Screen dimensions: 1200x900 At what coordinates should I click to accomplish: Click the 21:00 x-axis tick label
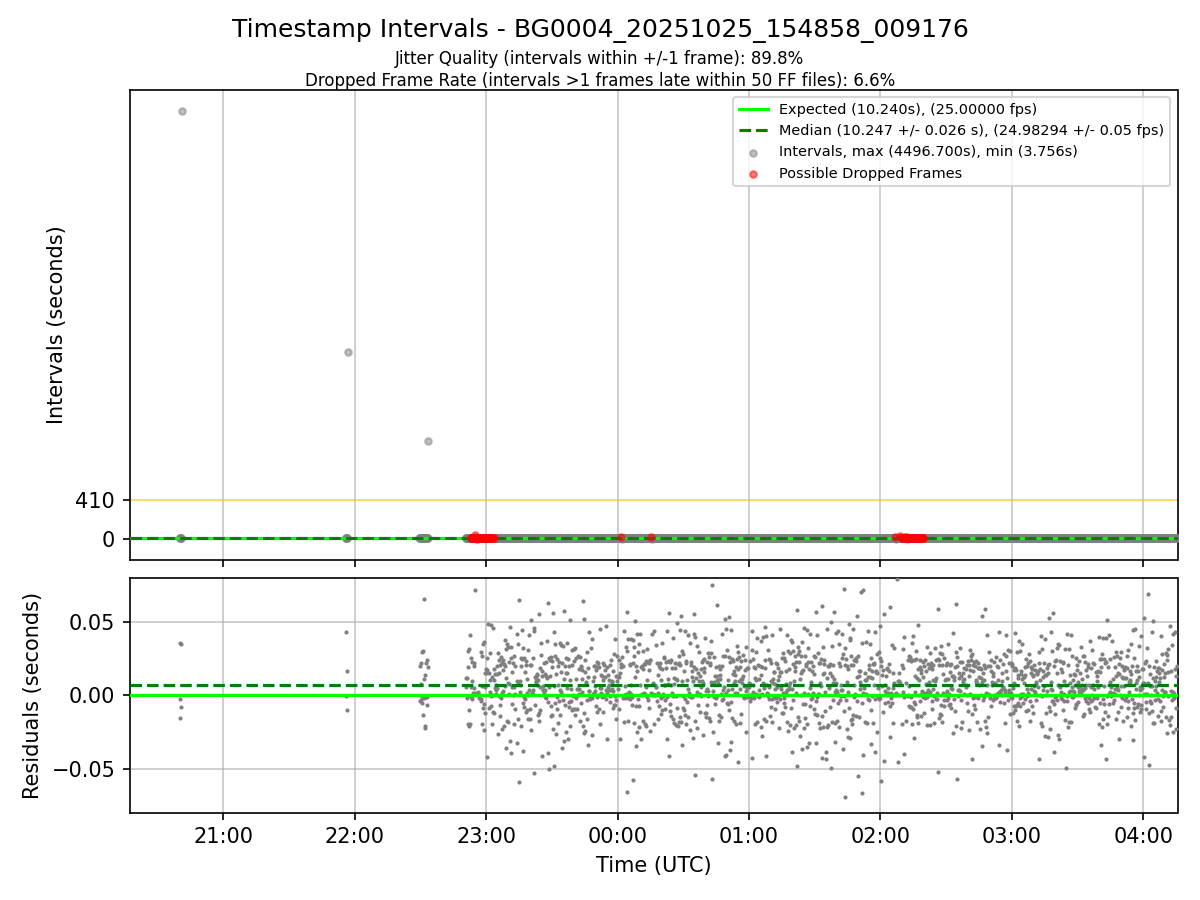223,834
